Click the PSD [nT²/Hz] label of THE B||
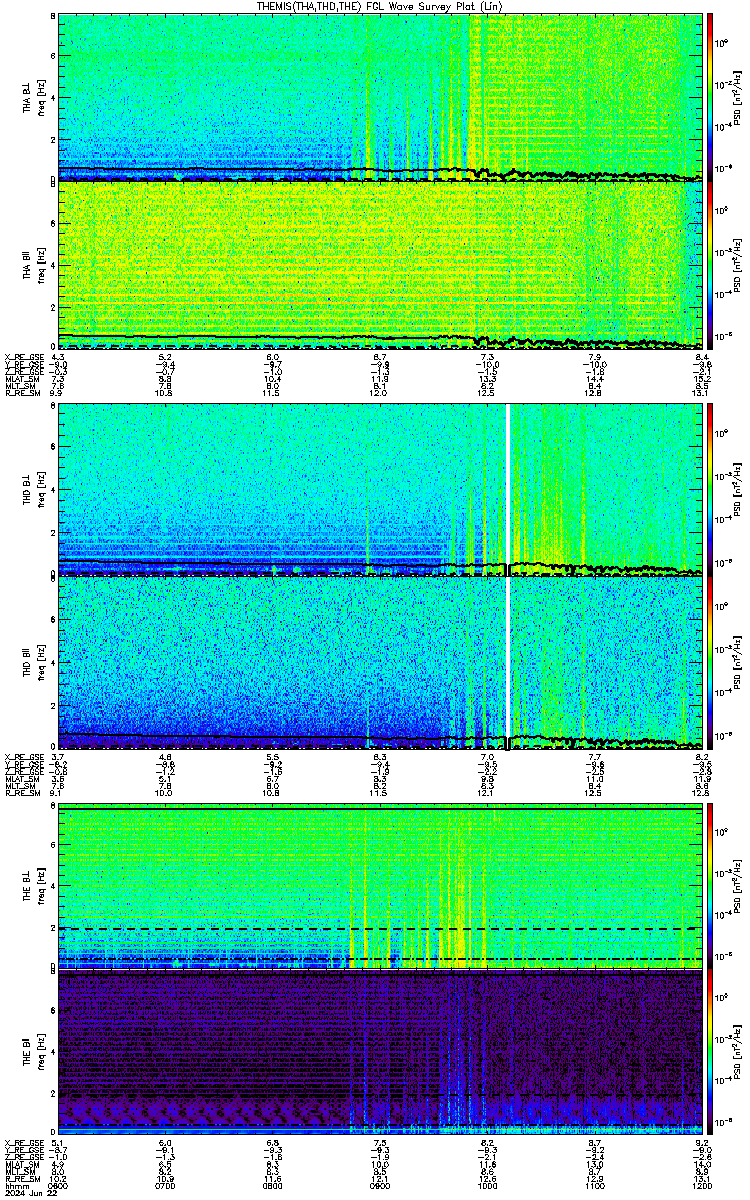Image resolution: width=750 pixels, height=1200 pixels. coord(738,1051)
